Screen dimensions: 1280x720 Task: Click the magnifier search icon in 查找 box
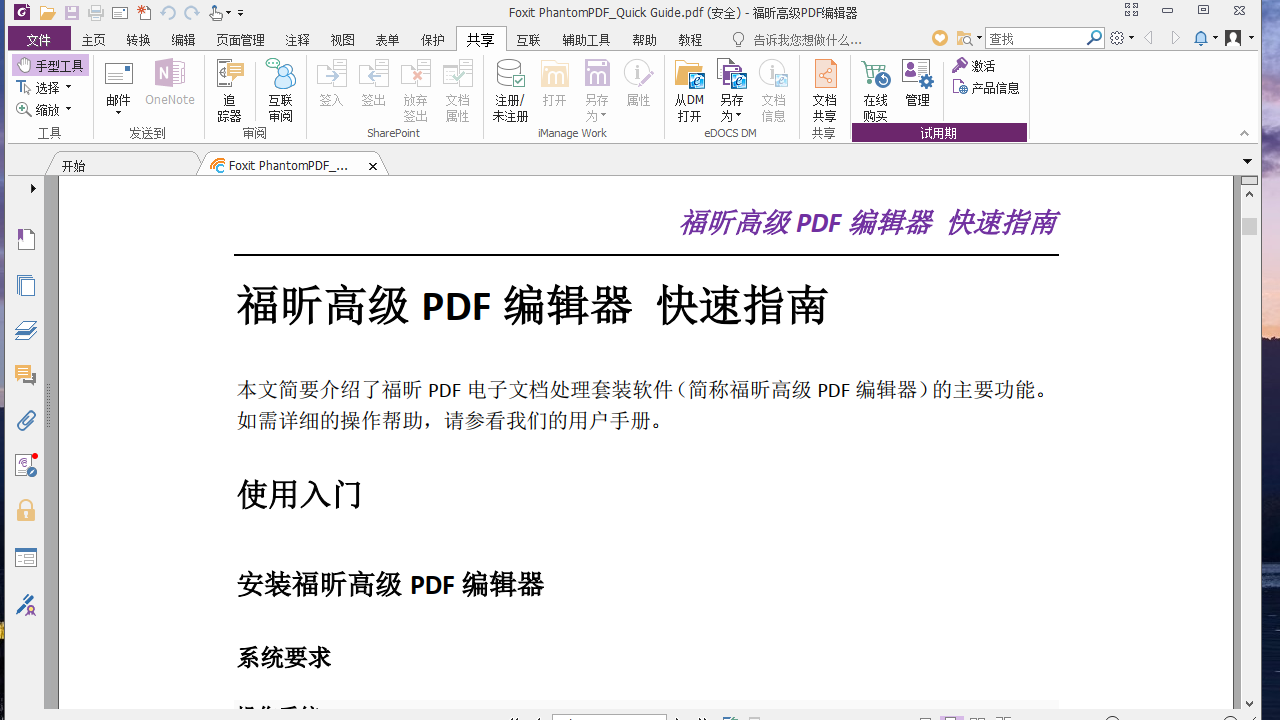(1095, 38)
